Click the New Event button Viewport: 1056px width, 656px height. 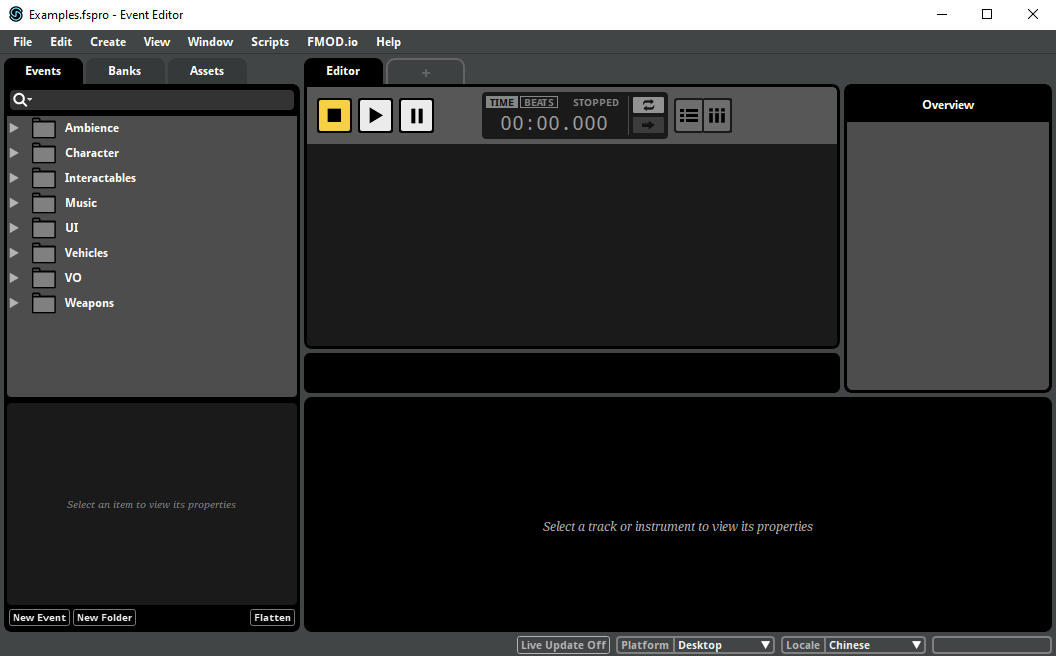pos(39,618)
